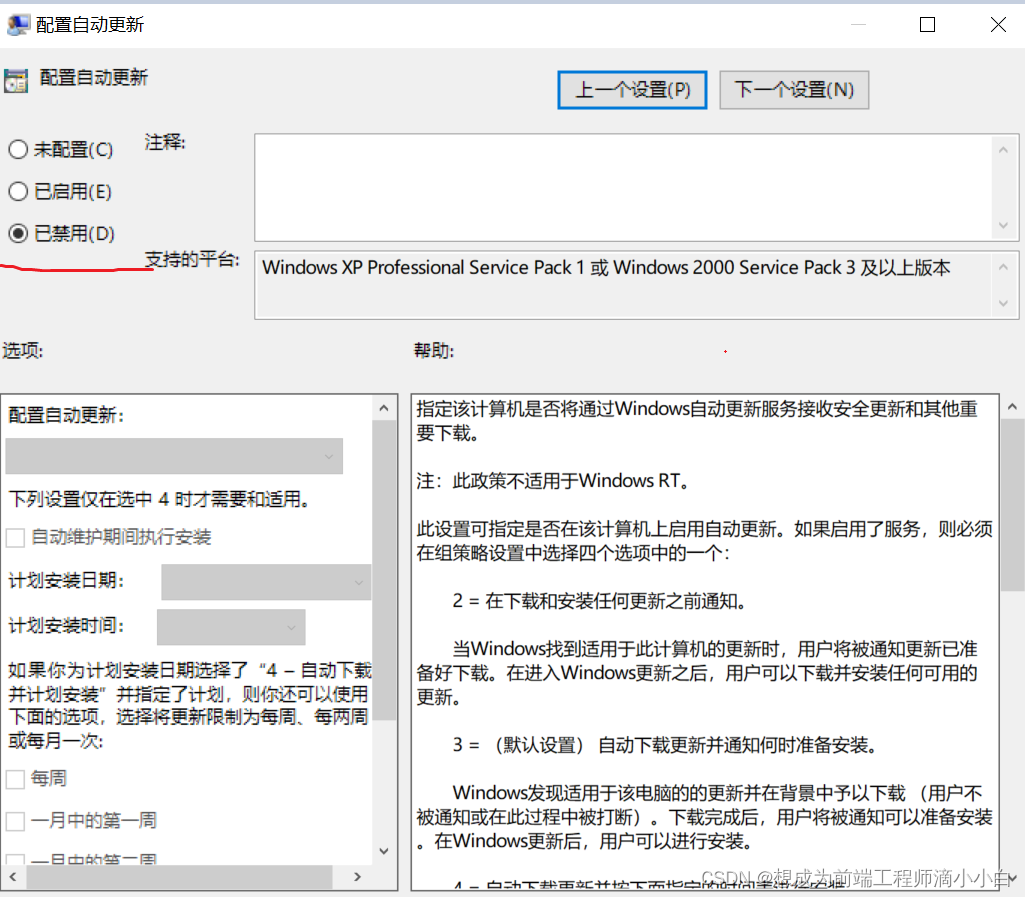Go to previous setting with 上一个设置(P)
The image size is (1025, 897).
coord(632,90)
